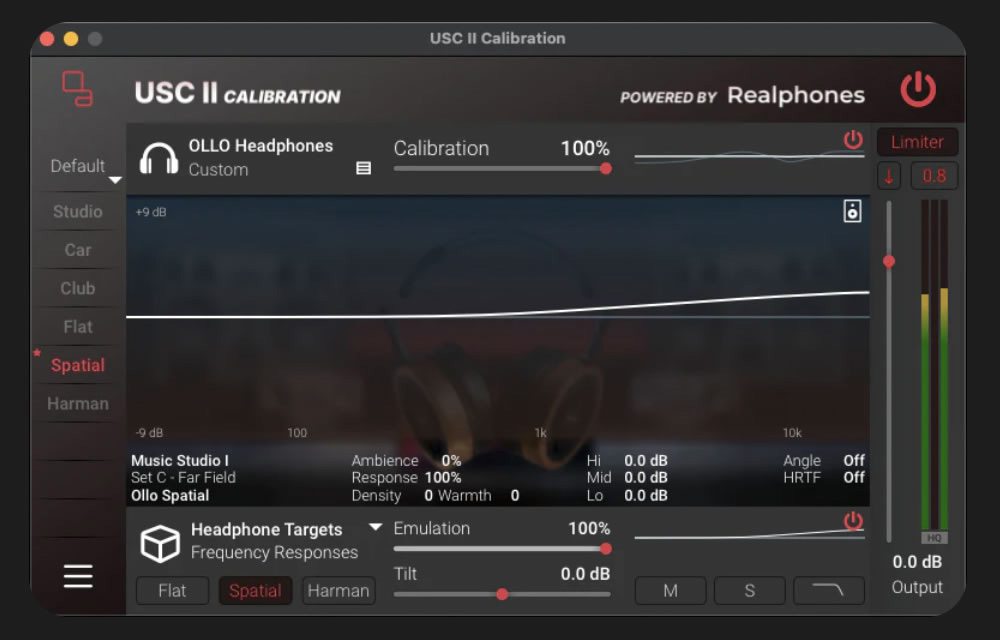
Task: Select the Harman preset in sidebar
Action: 78,404
